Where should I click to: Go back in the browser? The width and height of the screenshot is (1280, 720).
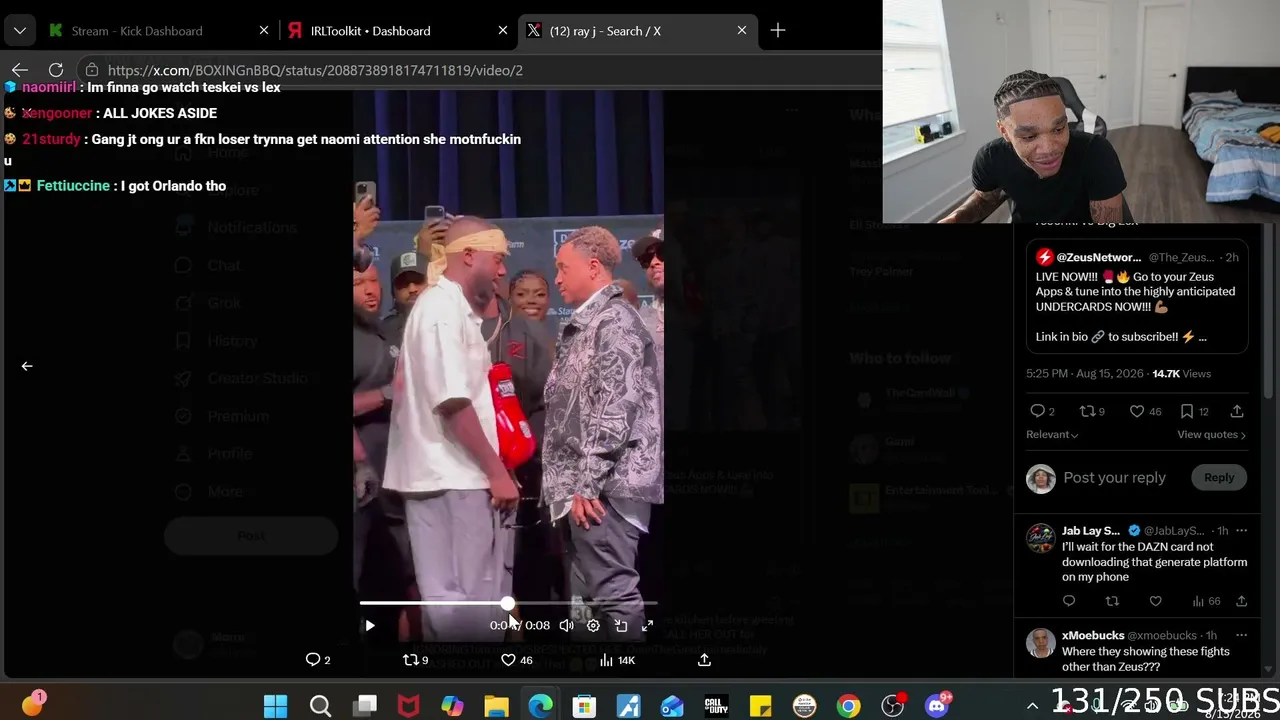pos(20,70)
